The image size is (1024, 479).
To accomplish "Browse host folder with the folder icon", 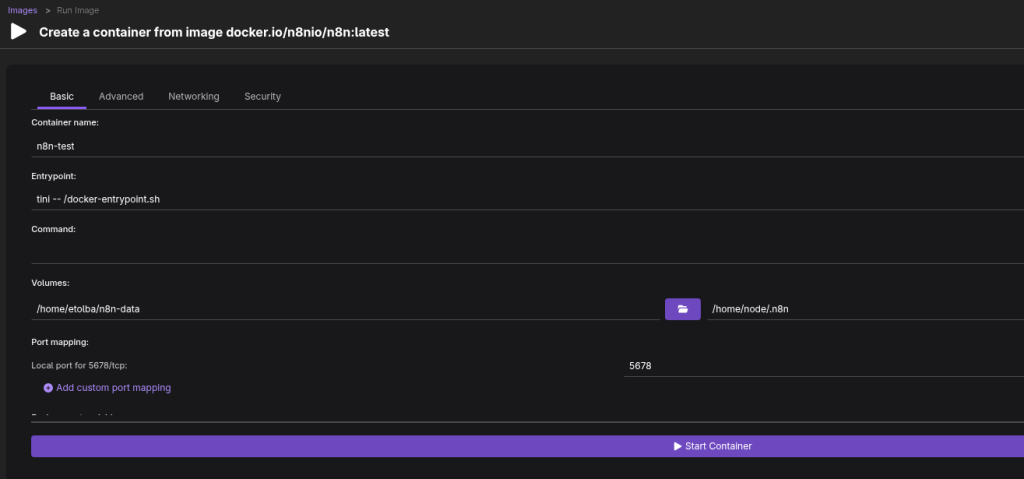I will click(683, 309).
